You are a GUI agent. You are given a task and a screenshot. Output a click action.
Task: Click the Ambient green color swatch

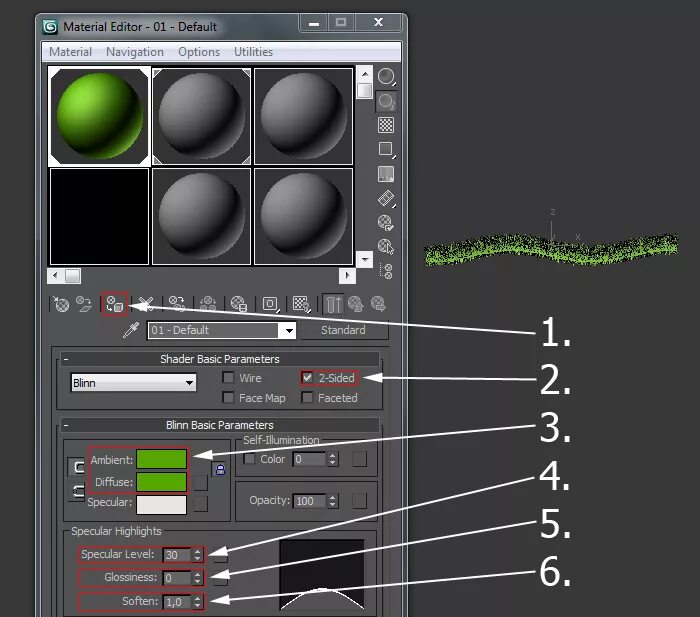162,459
